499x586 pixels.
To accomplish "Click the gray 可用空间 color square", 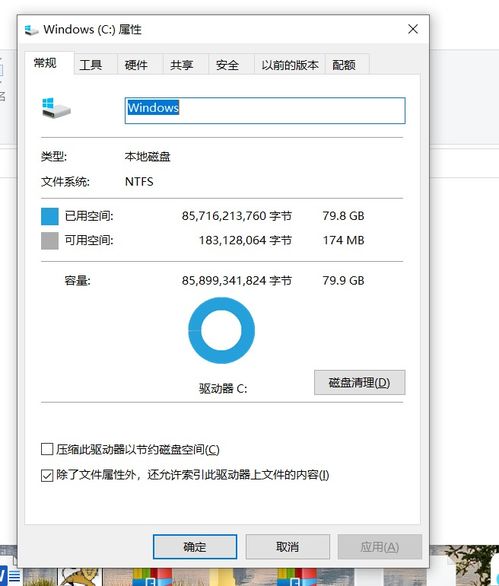I will [x=50, y=240].
